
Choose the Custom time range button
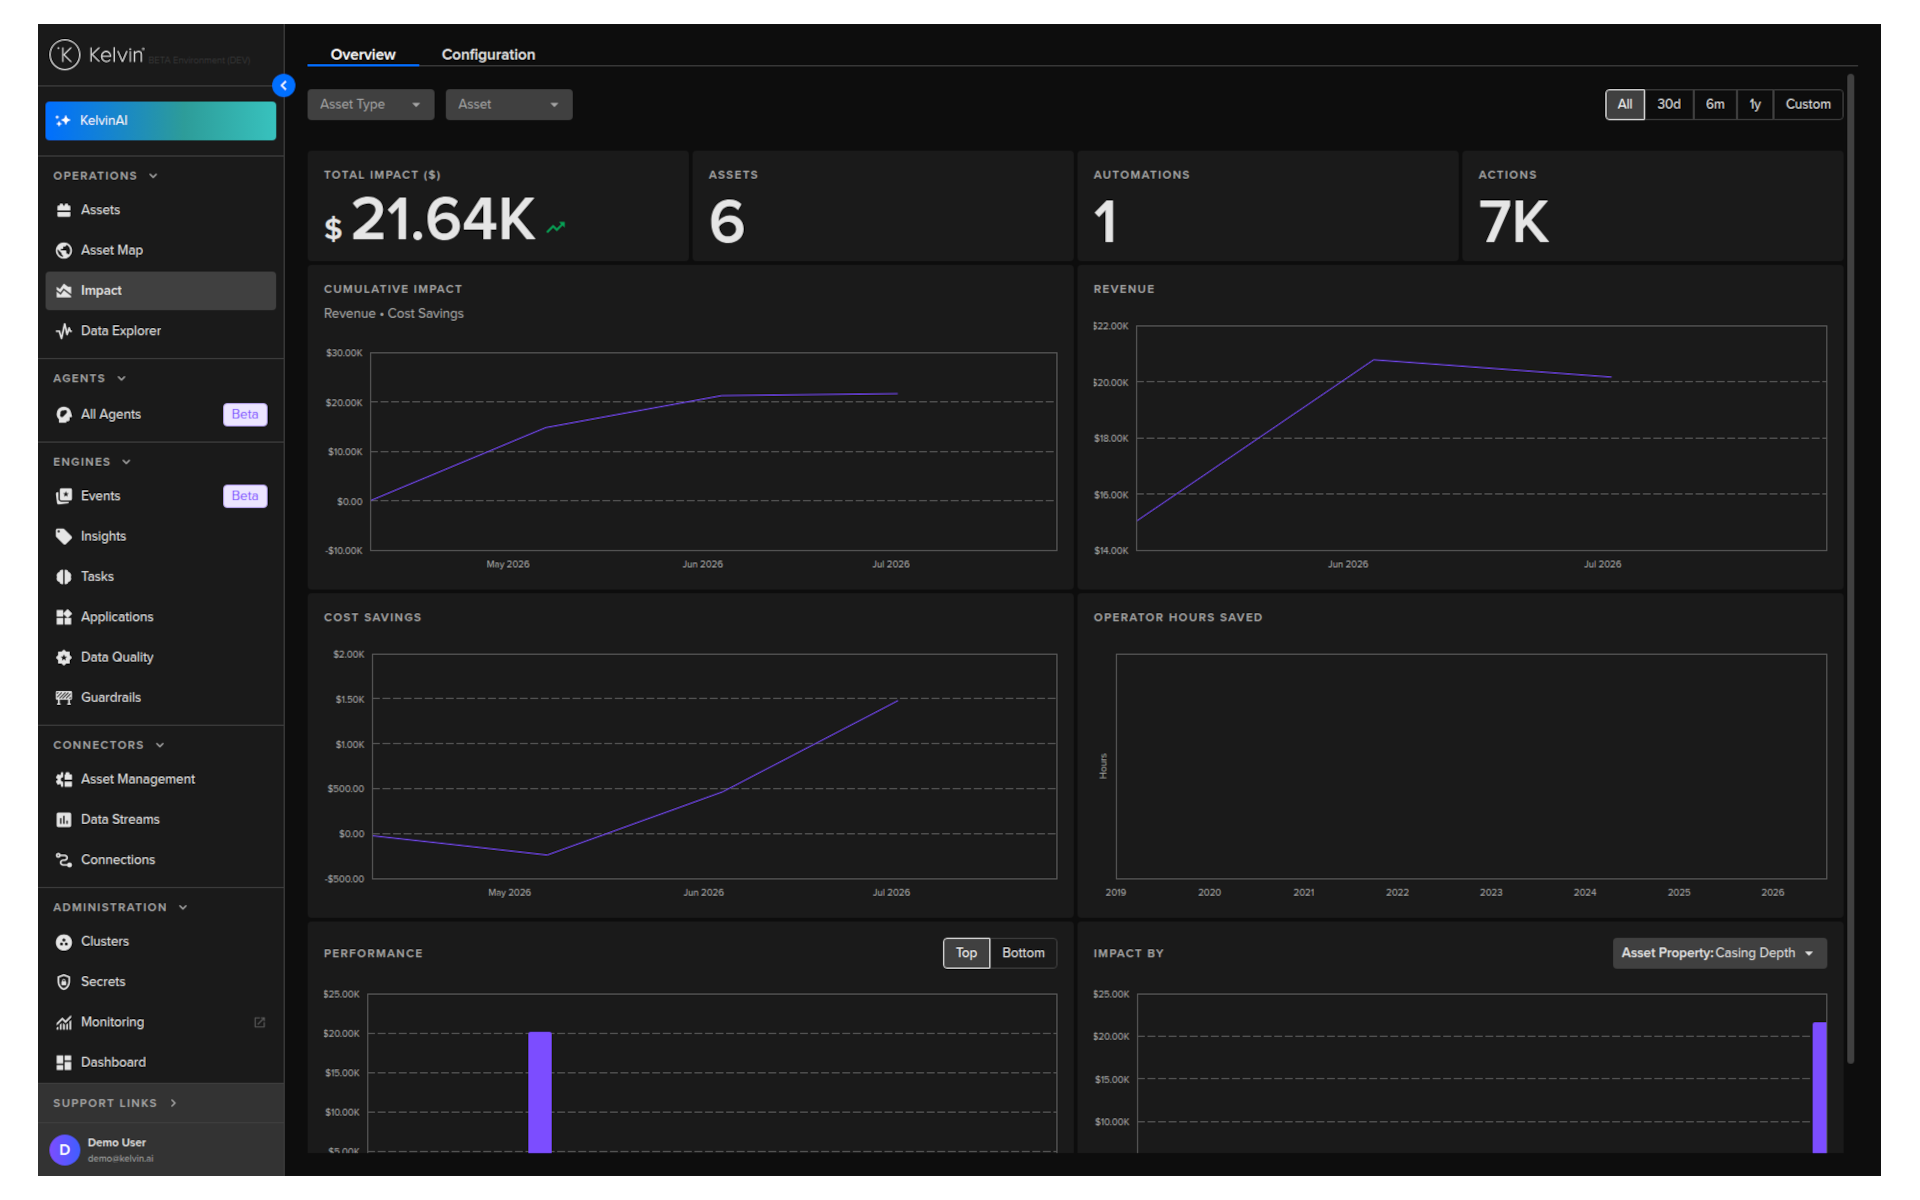point(1807,104)
